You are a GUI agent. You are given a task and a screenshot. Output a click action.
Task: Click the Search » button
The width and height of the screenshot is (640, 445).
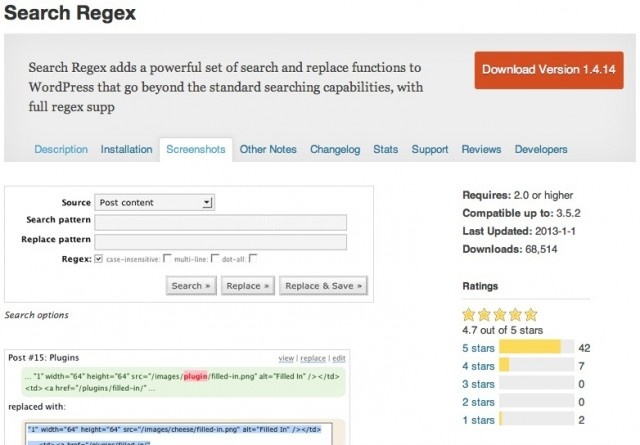click(x=191, y=286)
